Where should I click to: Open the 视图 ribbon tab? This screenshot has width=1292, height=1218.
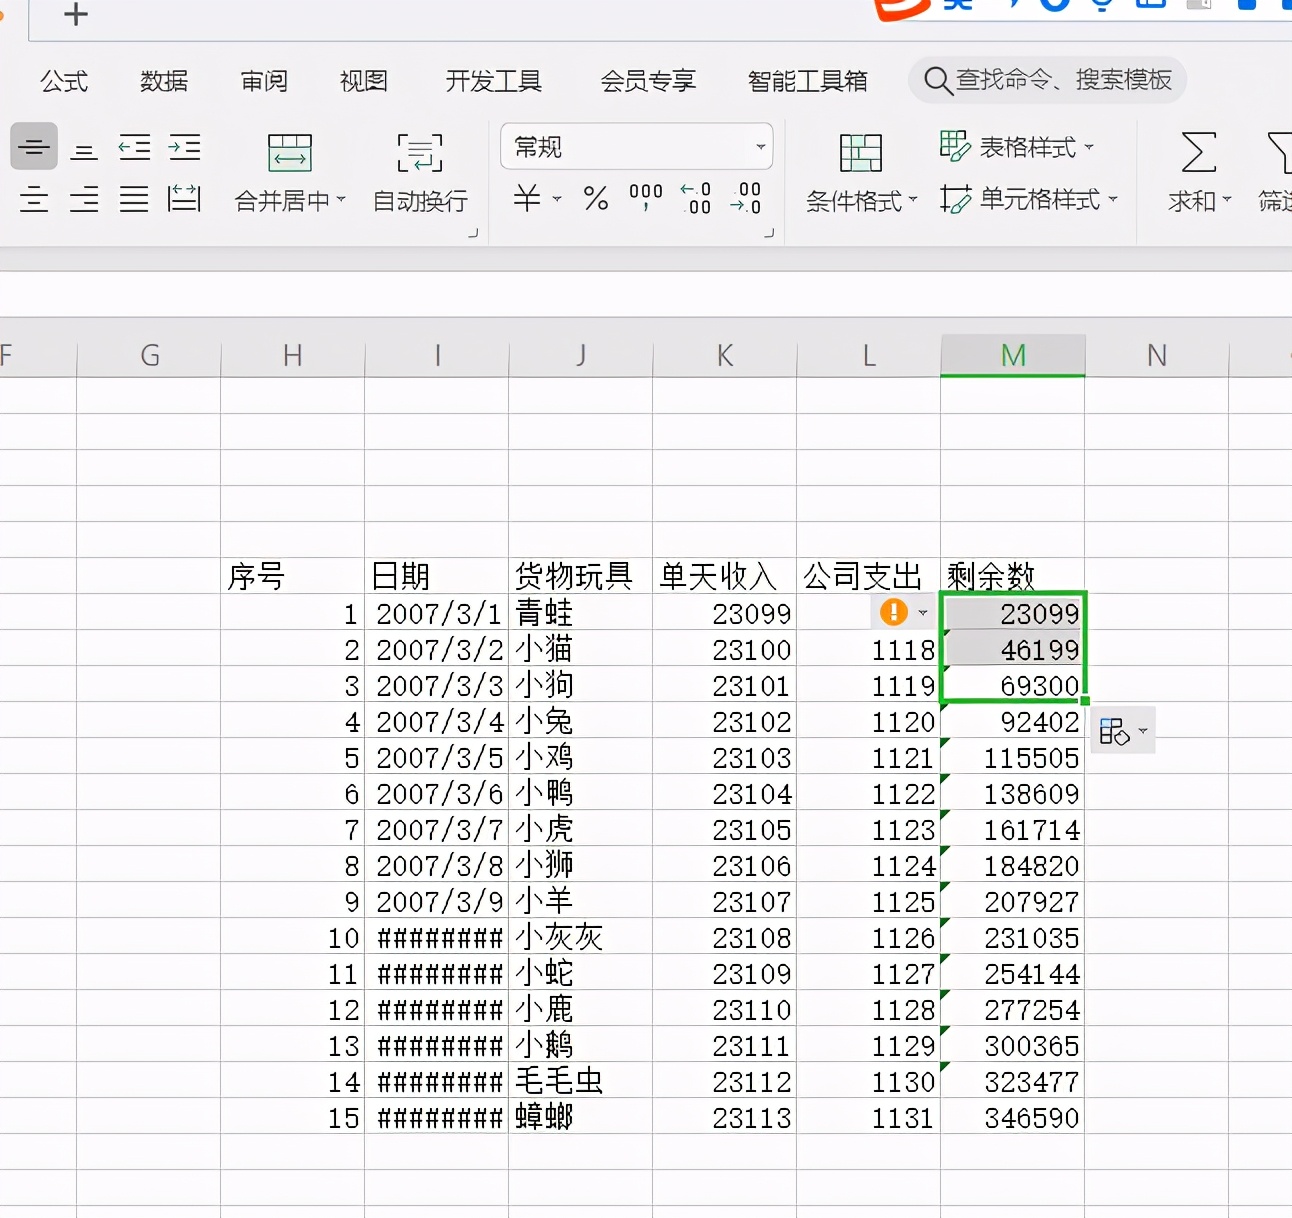[x=364, y=81]
